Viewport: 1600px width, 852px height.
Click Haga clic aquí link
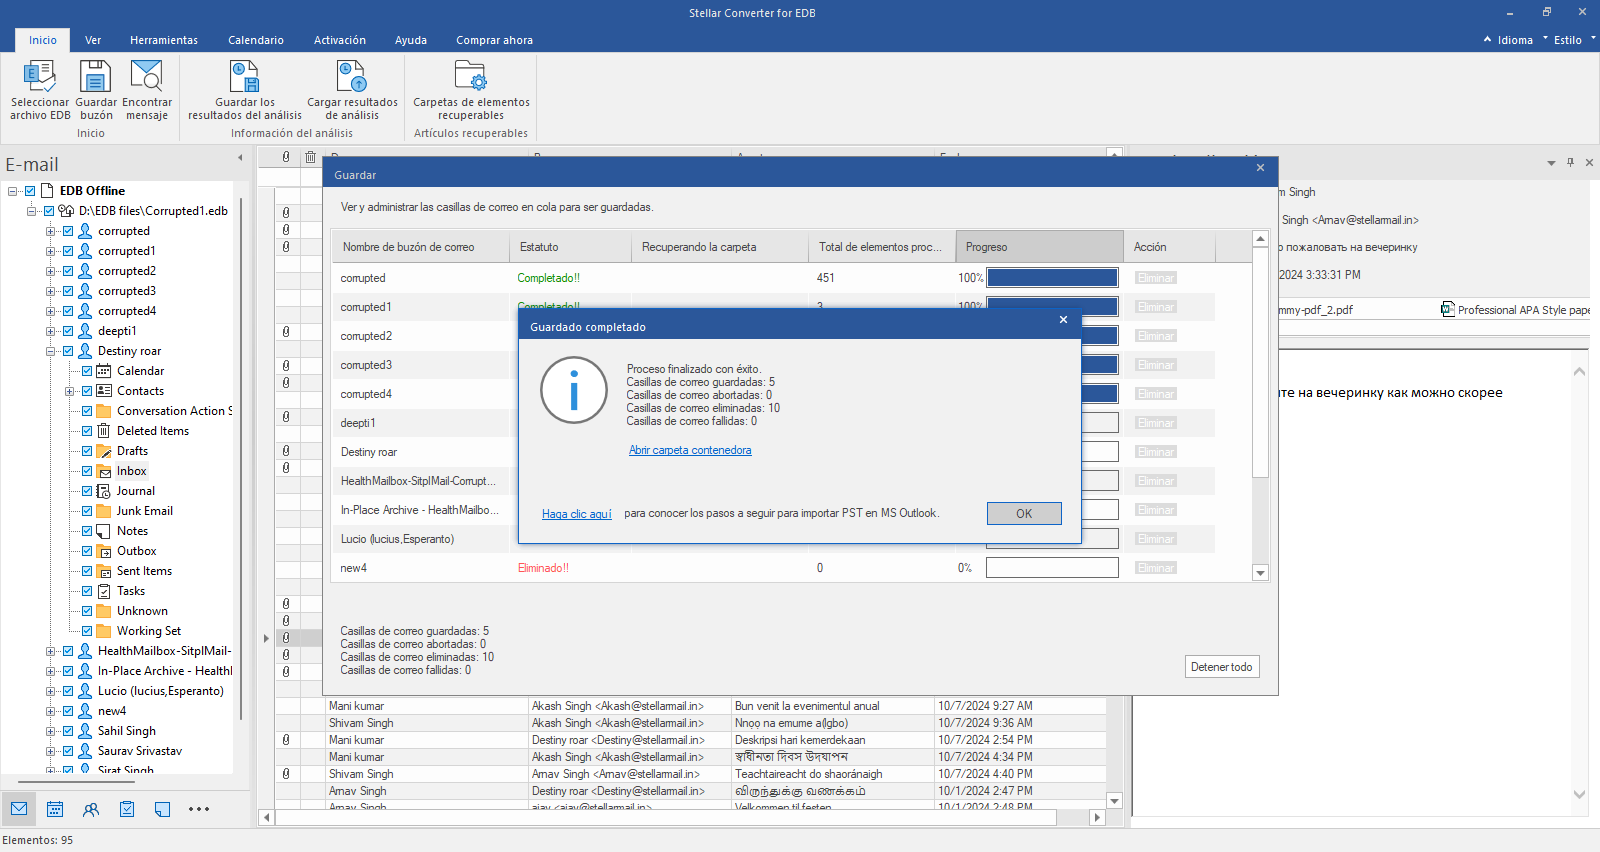(x=577, y=514)
